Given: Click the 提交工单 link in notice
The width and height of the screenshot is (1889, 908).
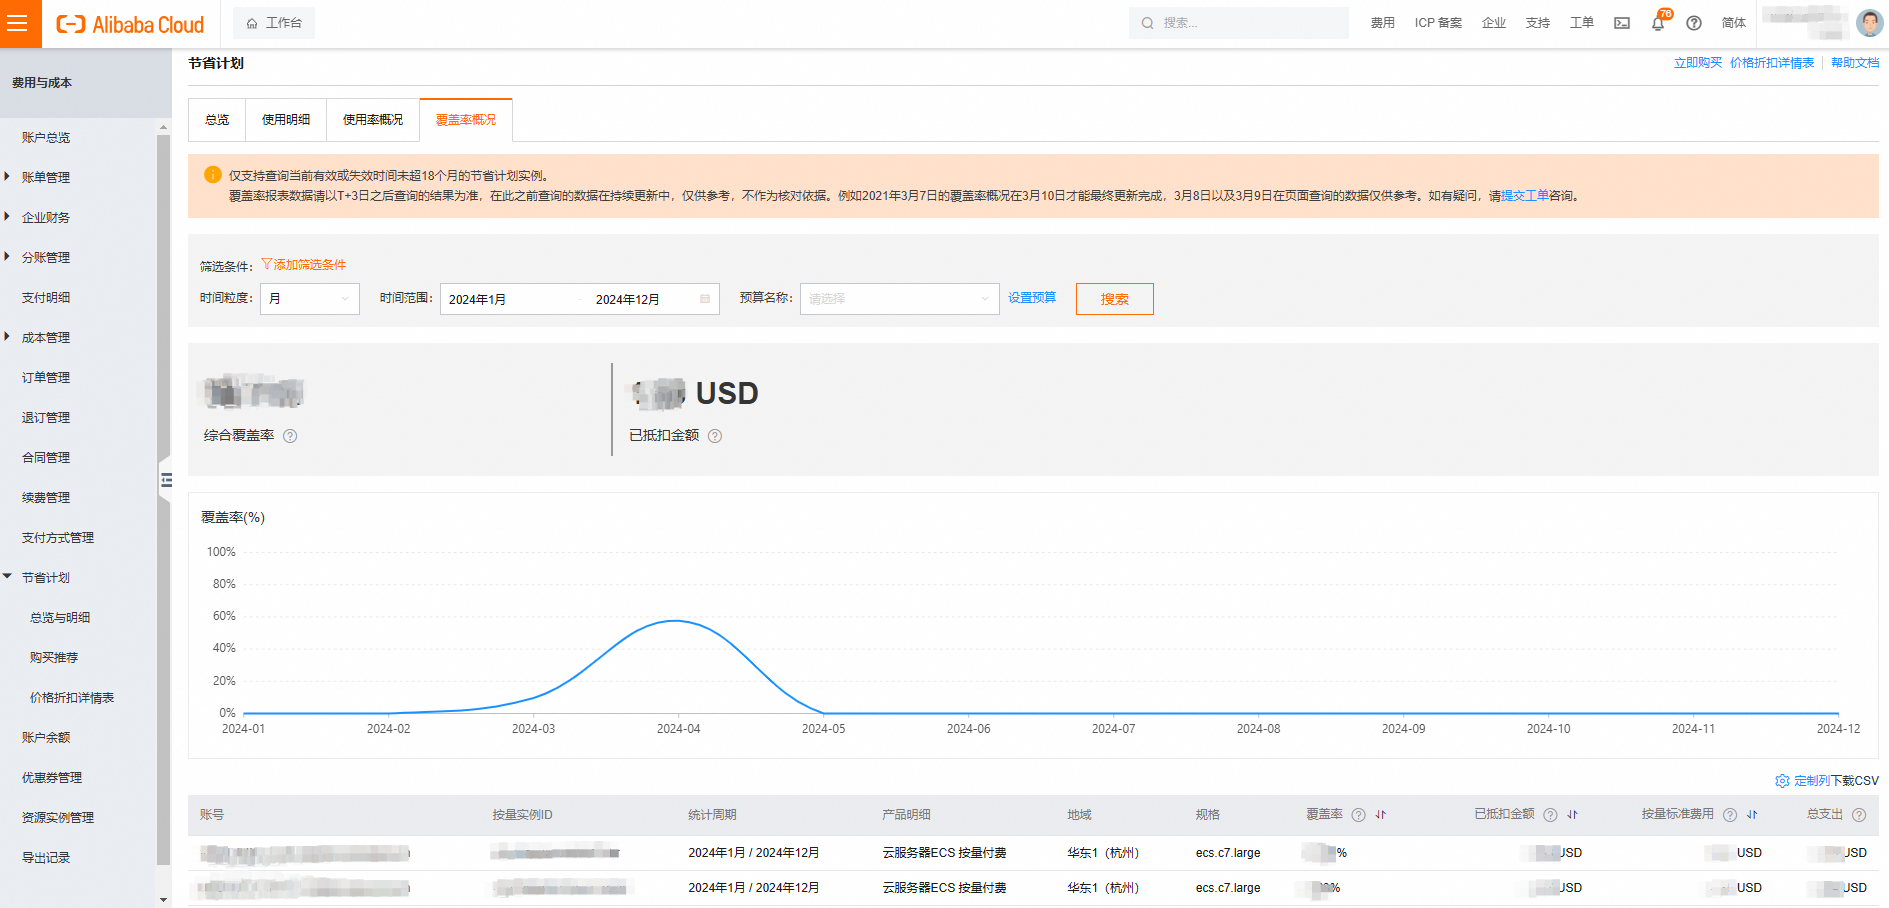Looking at the screenshot, I should pyautogui.click(x=1525, y=196).
